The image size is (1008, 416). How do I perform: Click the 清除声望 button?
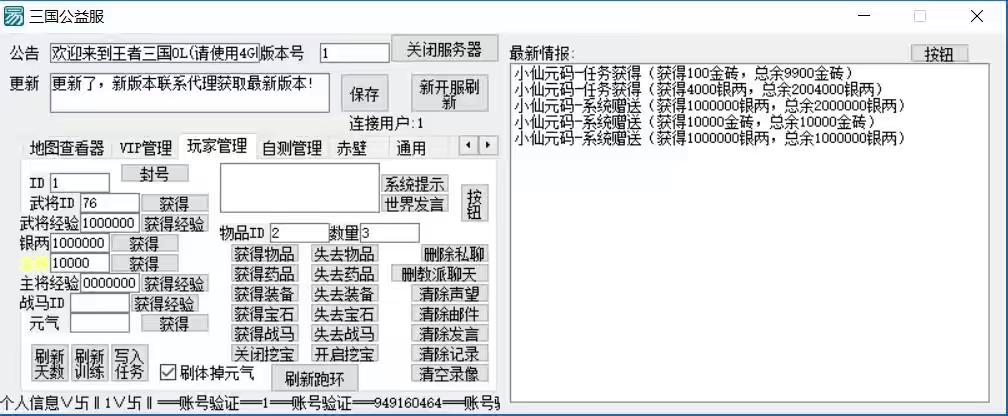pos(449,294)
